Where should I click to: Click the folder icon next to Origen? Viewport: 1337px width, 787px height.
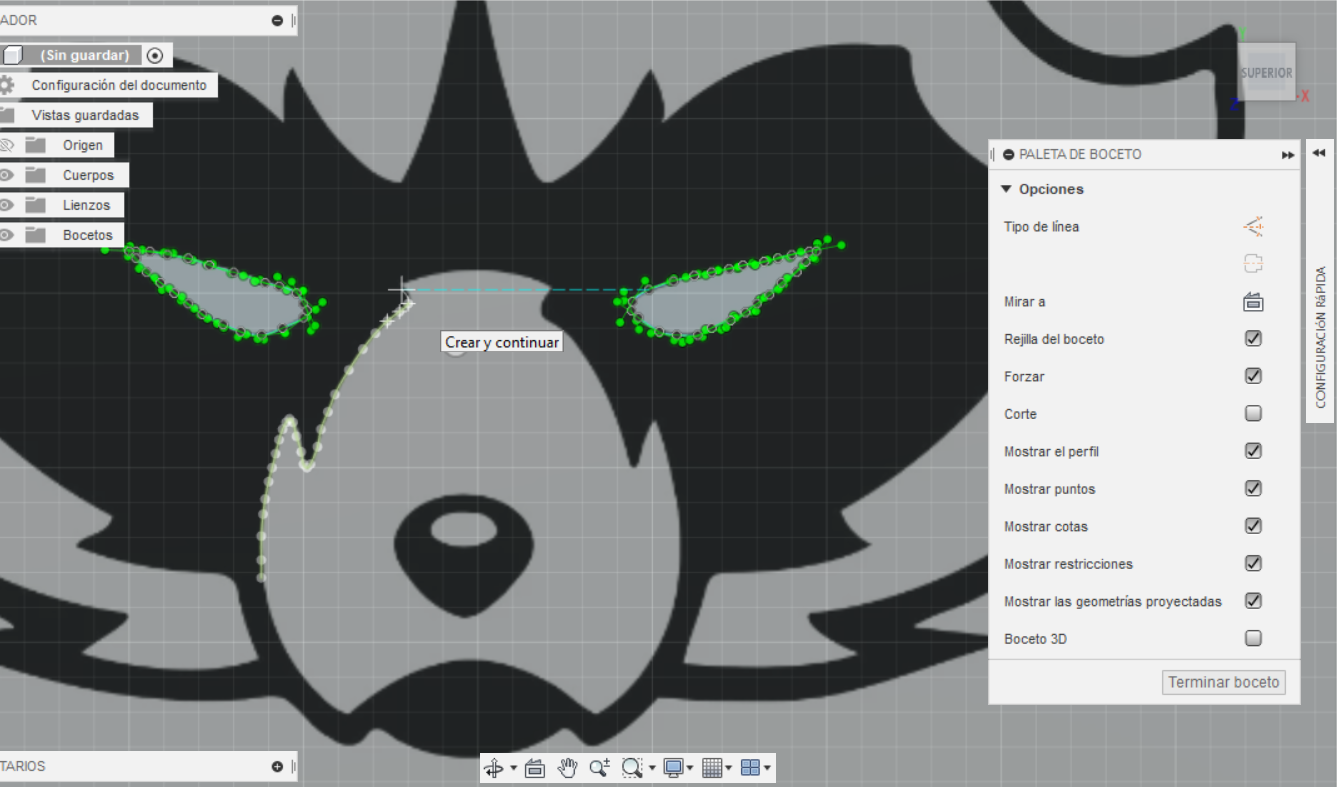pos(36,145)
